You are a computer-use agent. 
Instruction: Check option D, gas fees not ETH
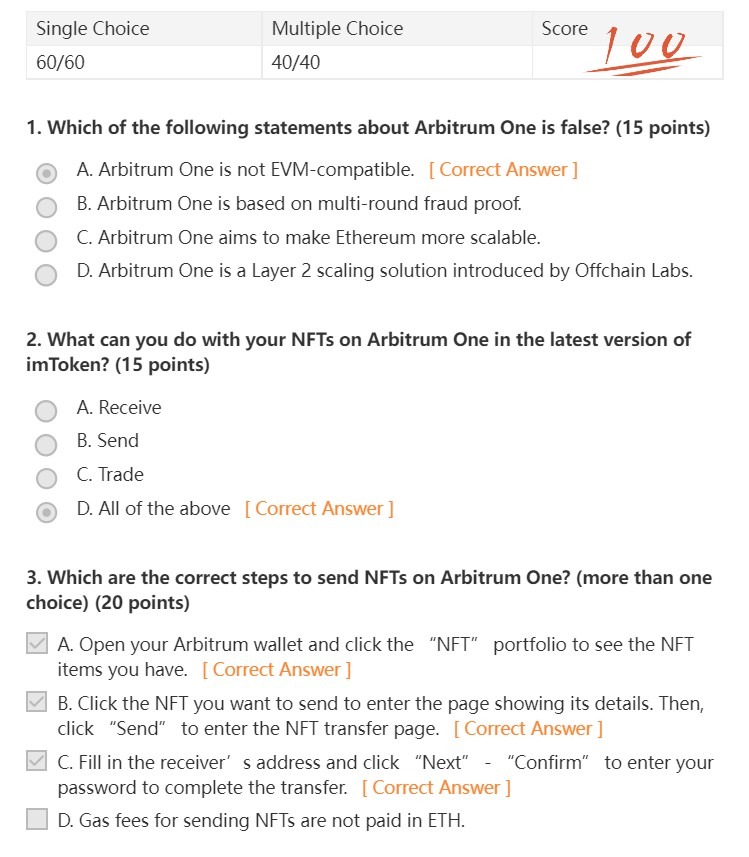point(37,820)
